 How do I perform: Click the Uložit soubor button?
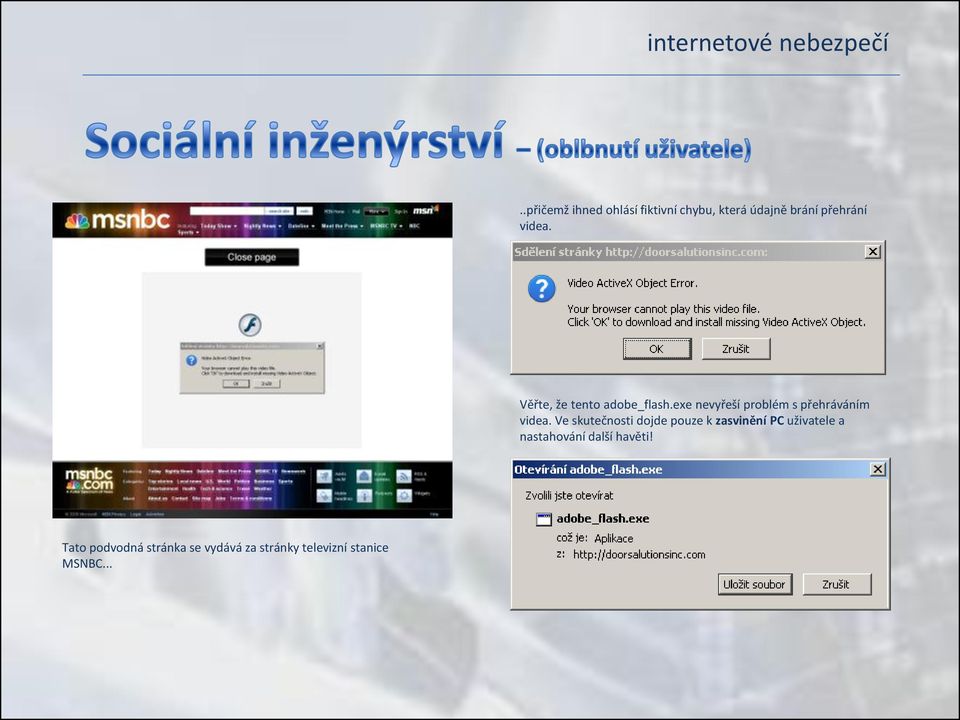(x=754, y=584)
